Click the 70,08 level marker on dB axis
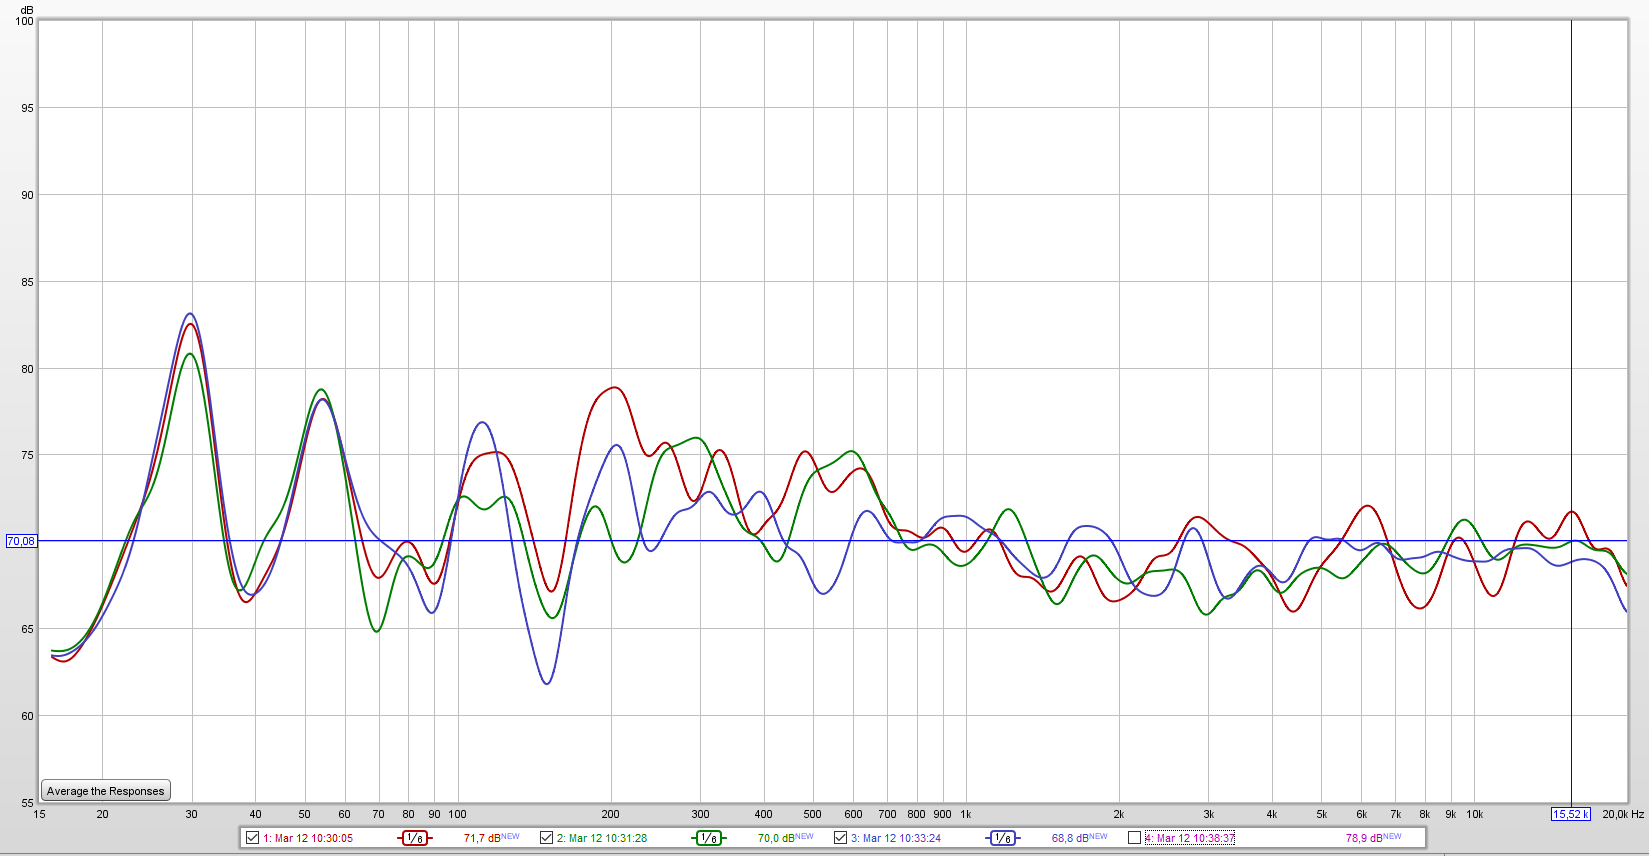 tap(20, 541)
